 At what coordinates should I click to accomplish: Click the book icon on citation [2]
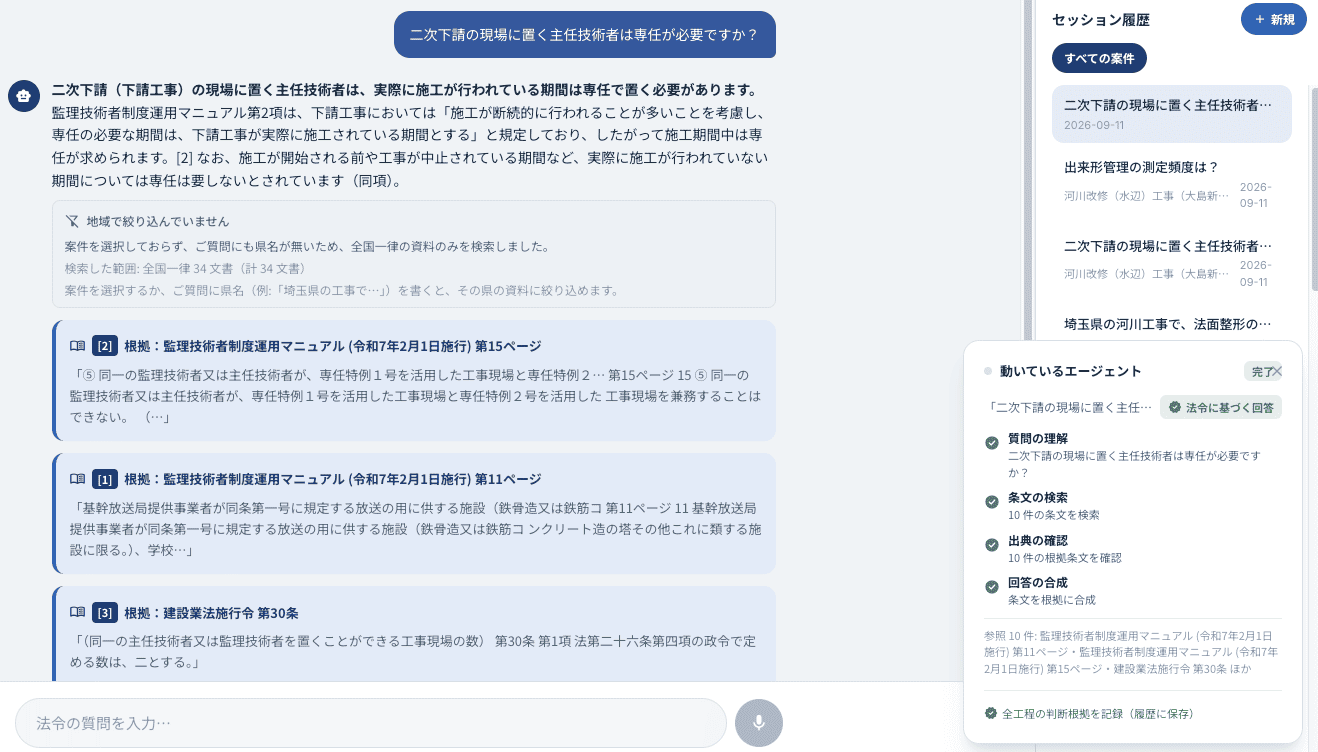point(77,346)
